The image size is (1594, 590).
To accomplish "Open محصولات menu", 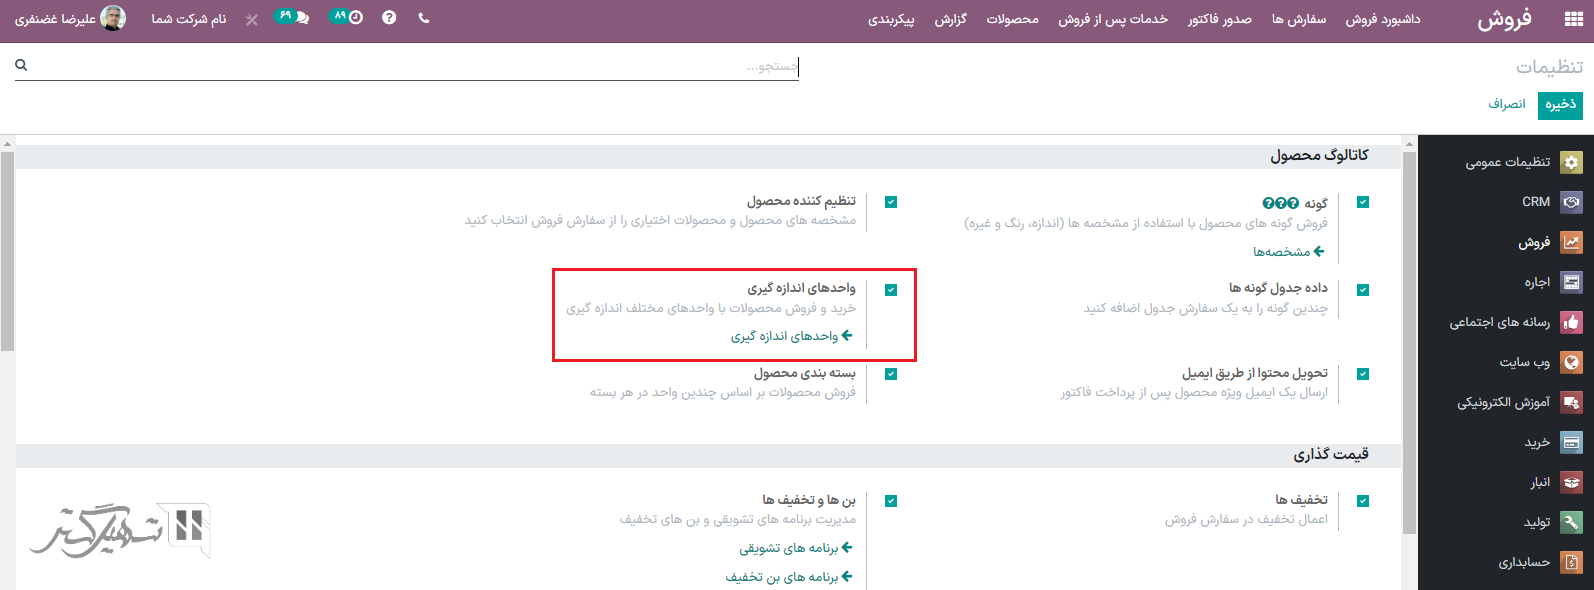I will point(1012,19).
